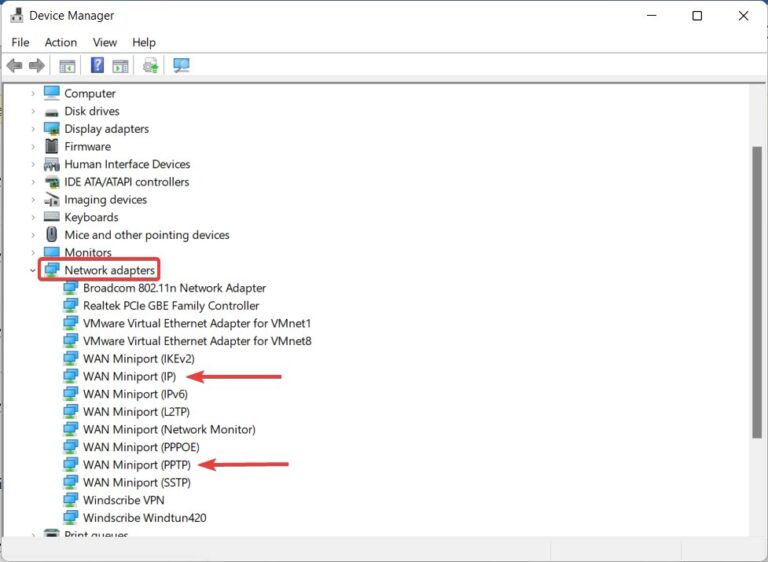Select WAN Miniport (PPTP)

point(137,464)
